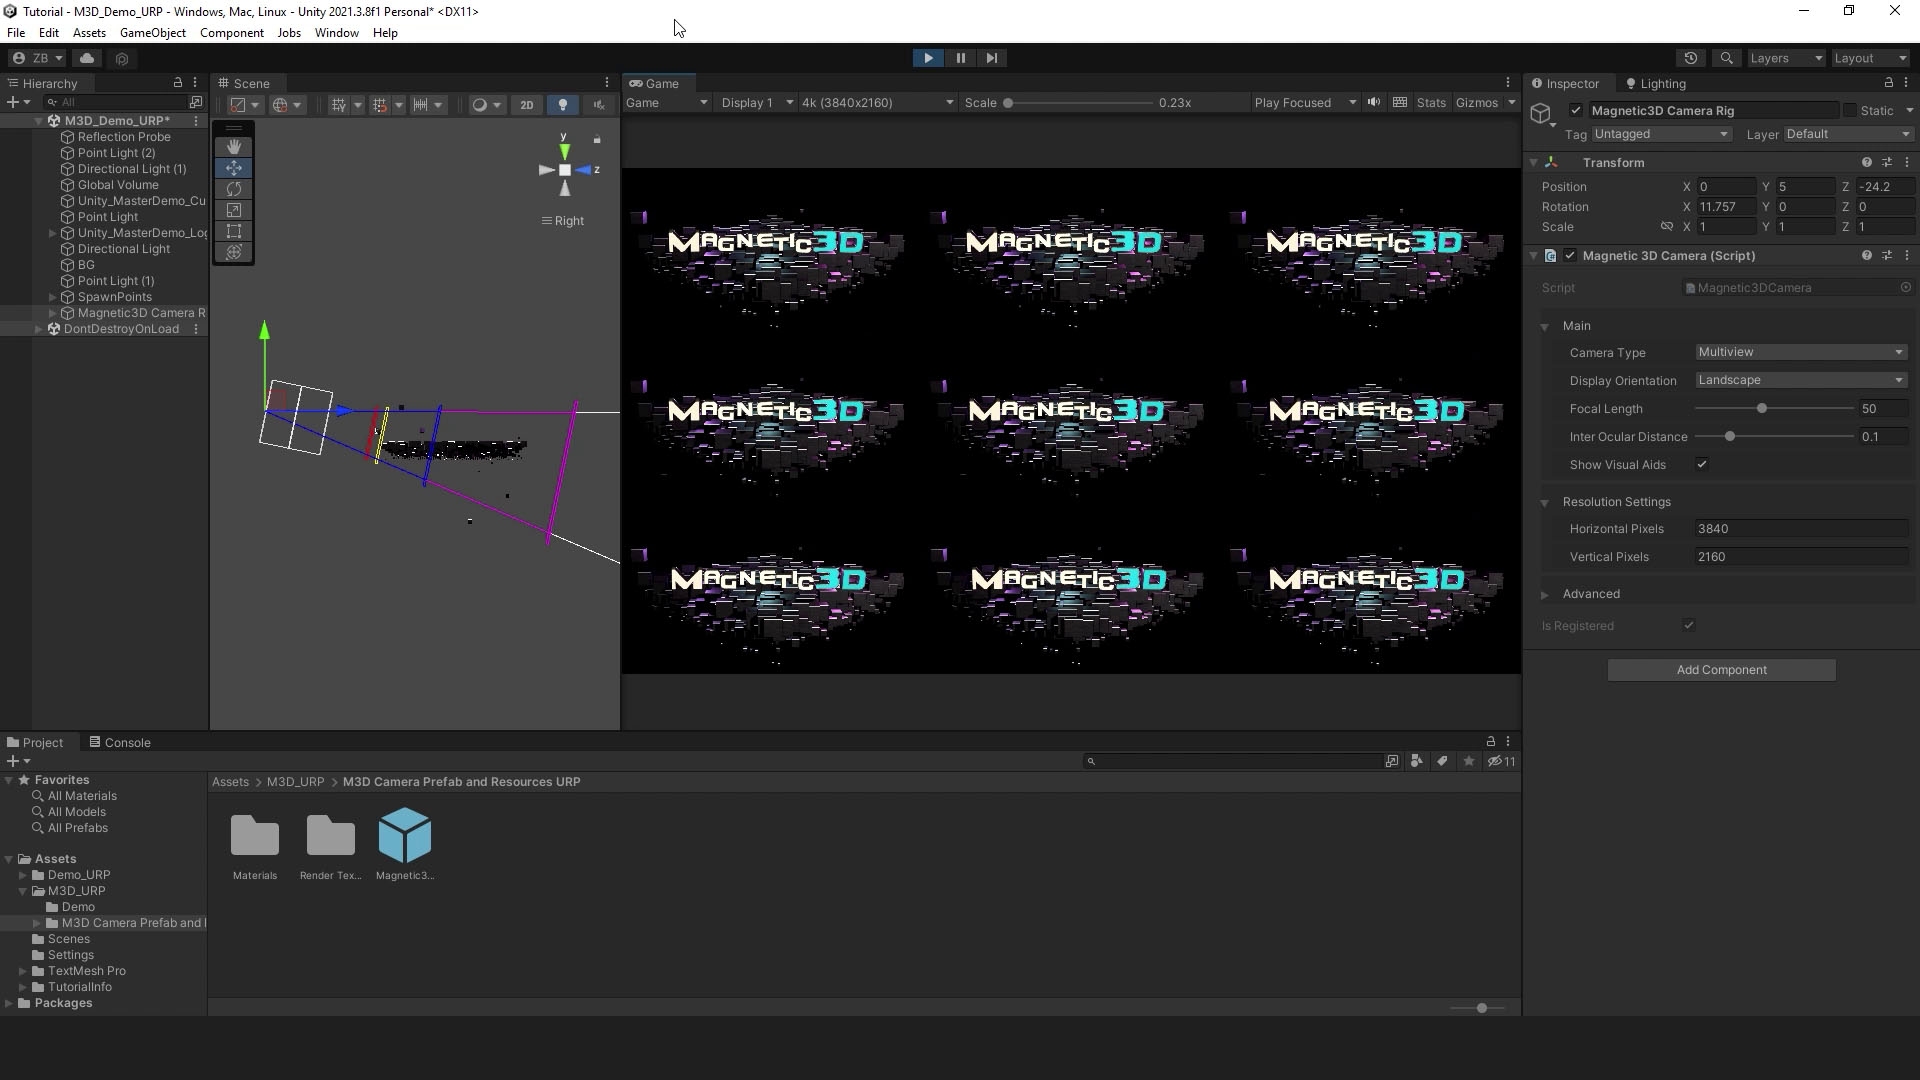
Task: Select the Rect Transform tool
Action: click(234, 231)
